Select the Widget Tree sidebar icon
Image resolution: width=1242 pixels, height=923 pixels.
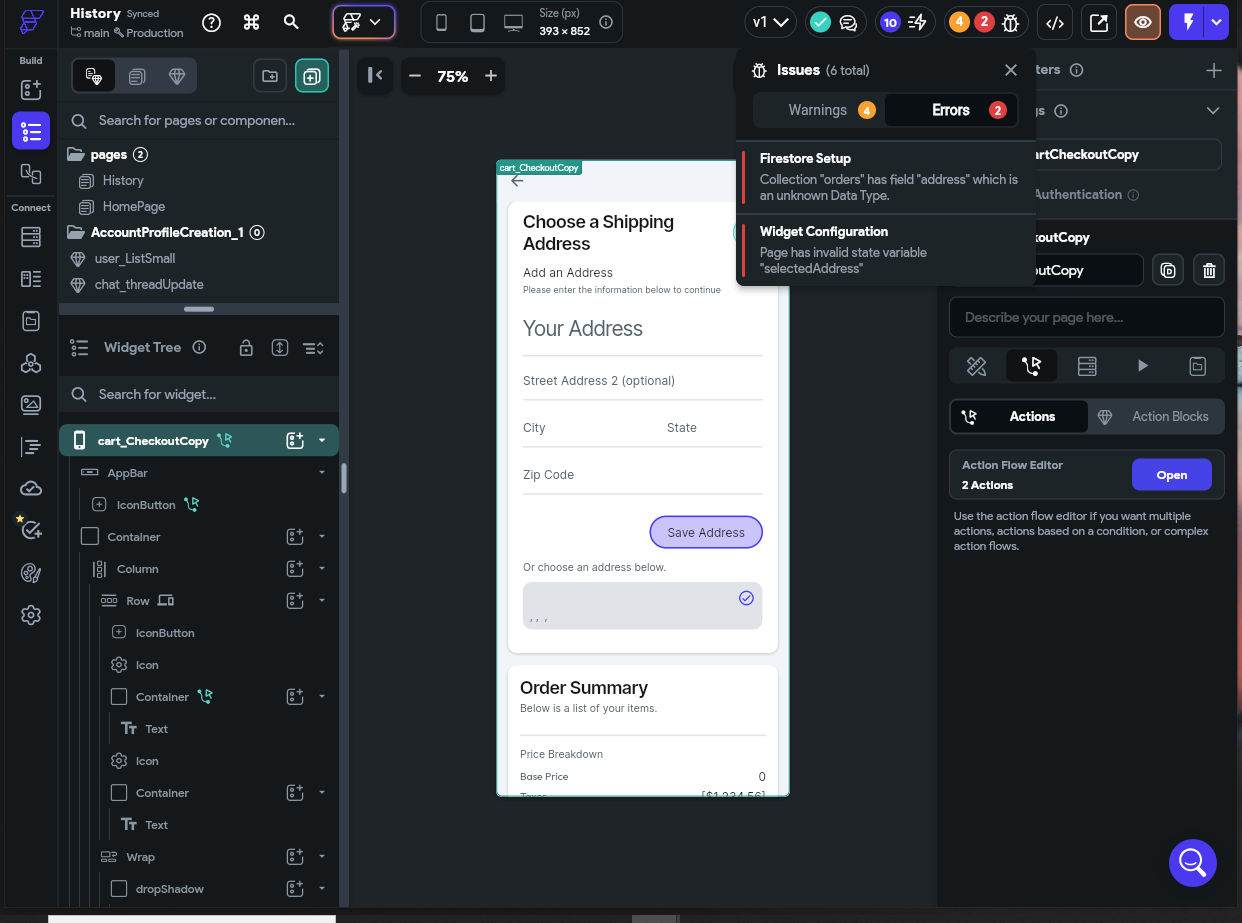click(x=31, y=131)
